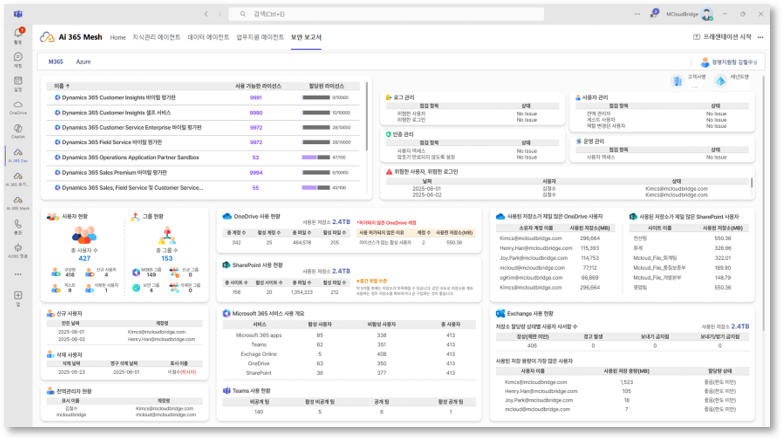783x440 pixels.
Task: Click total groups illustration
Action: pyautogui.click(x=167, y=235)
